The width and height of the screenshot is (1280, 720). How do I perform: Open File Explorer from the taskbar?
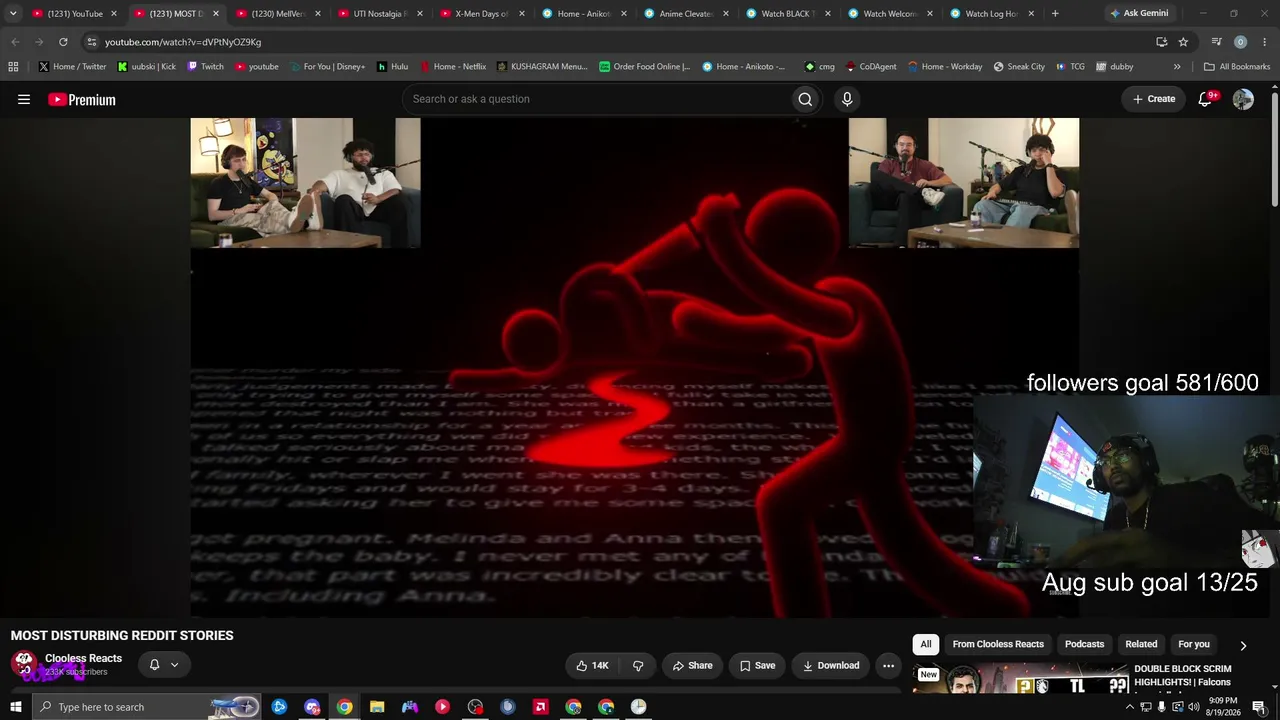[377, 707]
